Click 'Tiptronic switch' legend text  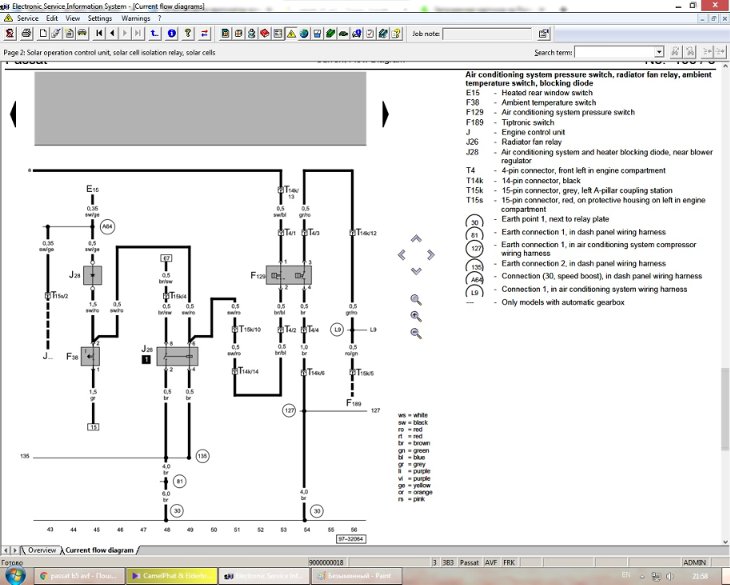tap(527, 122)
